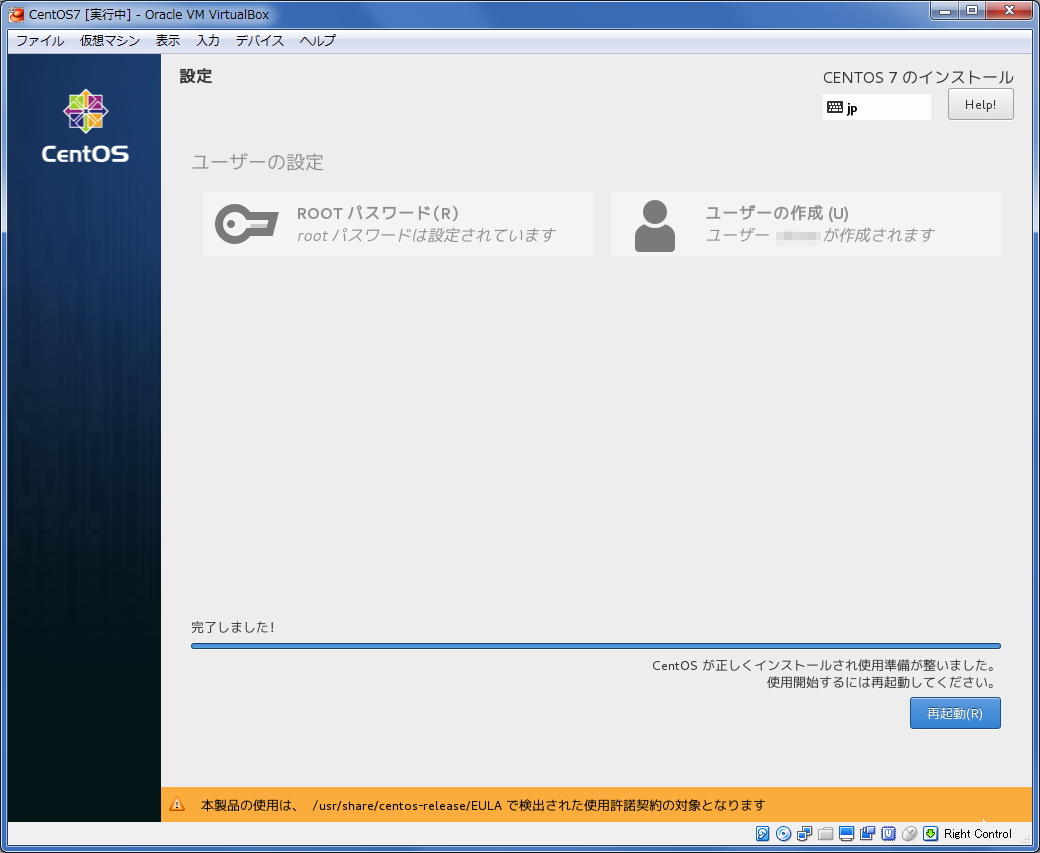1040x853 pixels.
Task: Open the 仮想マシン menu
Action: tap(110, 41)
